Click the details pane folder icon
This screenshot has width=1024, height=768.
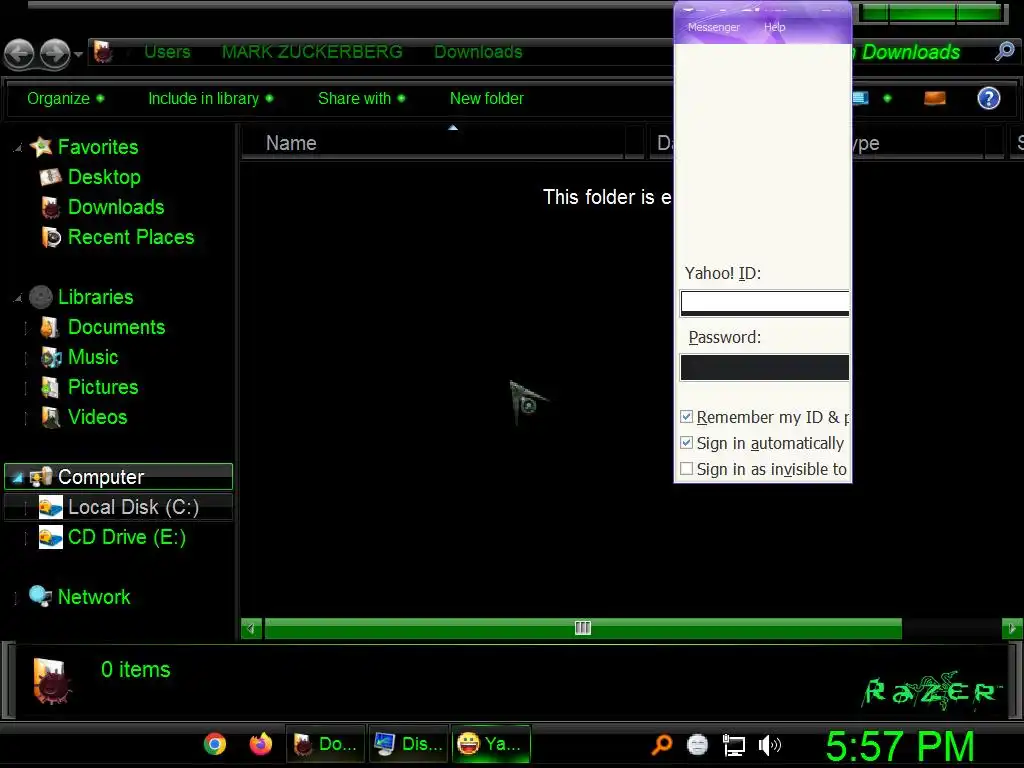pyautogui.click(x=52, y=681)
